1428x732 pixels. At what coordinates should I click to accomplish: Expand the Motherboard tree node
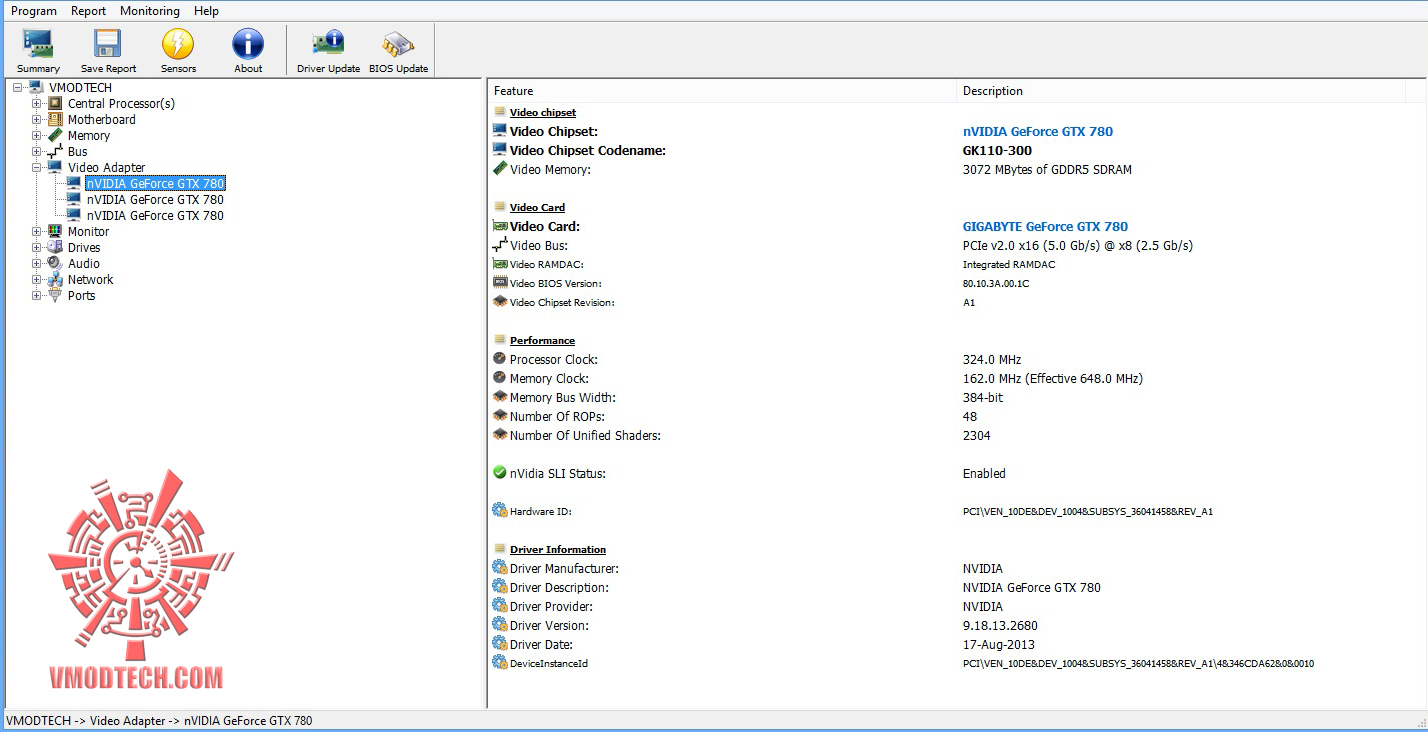click(37, 120)
